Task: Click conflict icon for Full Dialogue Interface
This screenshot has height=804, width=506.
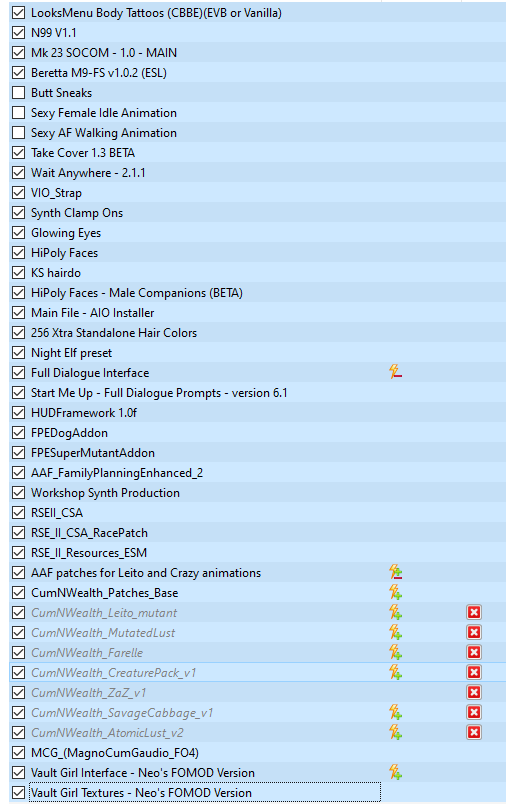Action: click(395, 372)
